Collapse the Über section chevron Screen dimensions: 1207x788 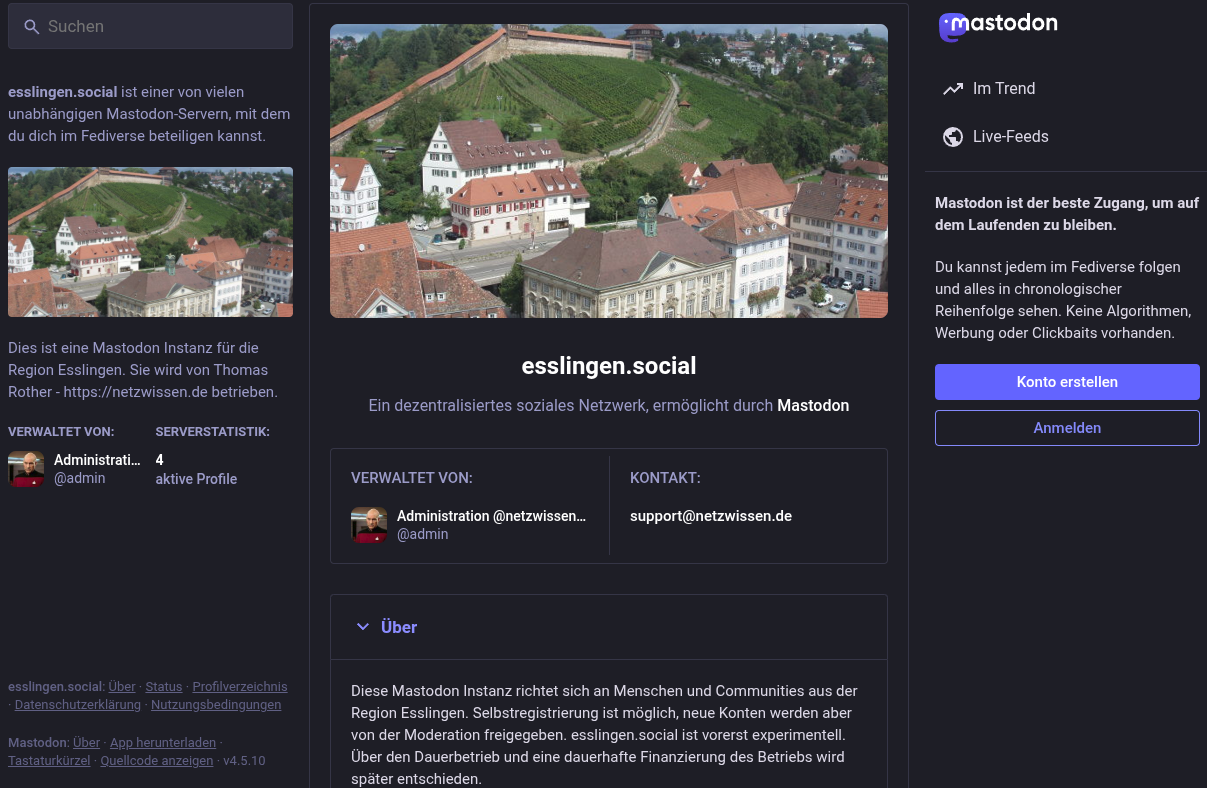363,627
